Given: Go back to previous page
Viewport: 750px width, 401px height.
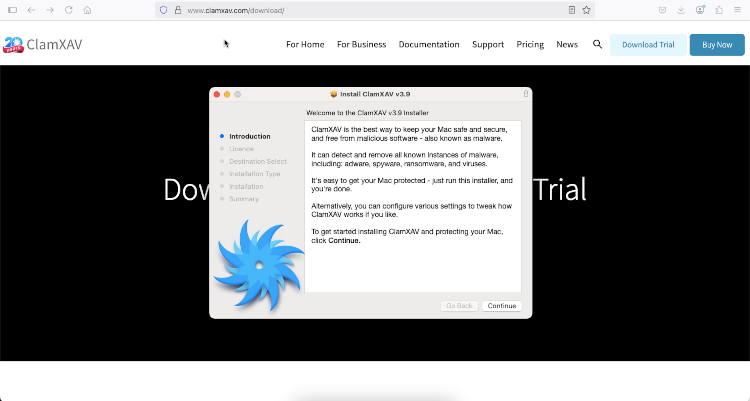Looking at the screenshot, I should tap(31, 10).
